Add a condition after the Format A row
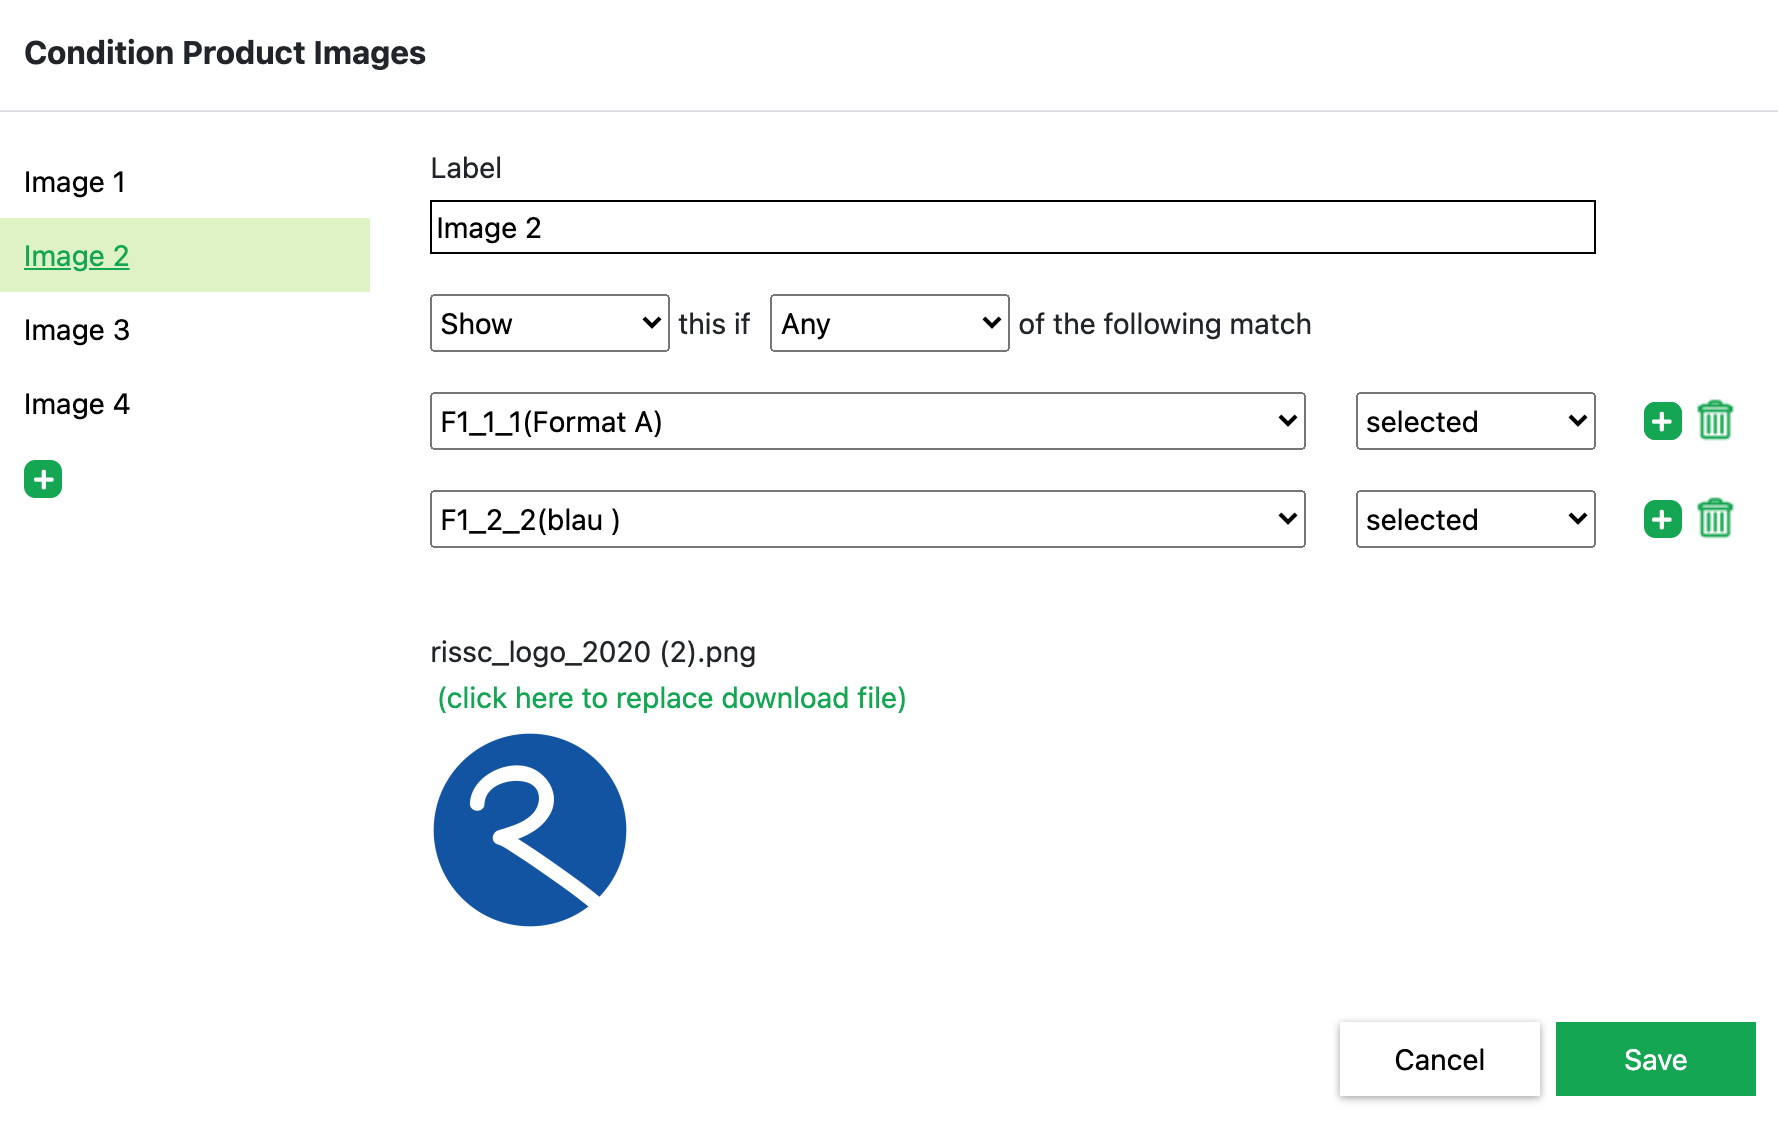 [1662, 421]
